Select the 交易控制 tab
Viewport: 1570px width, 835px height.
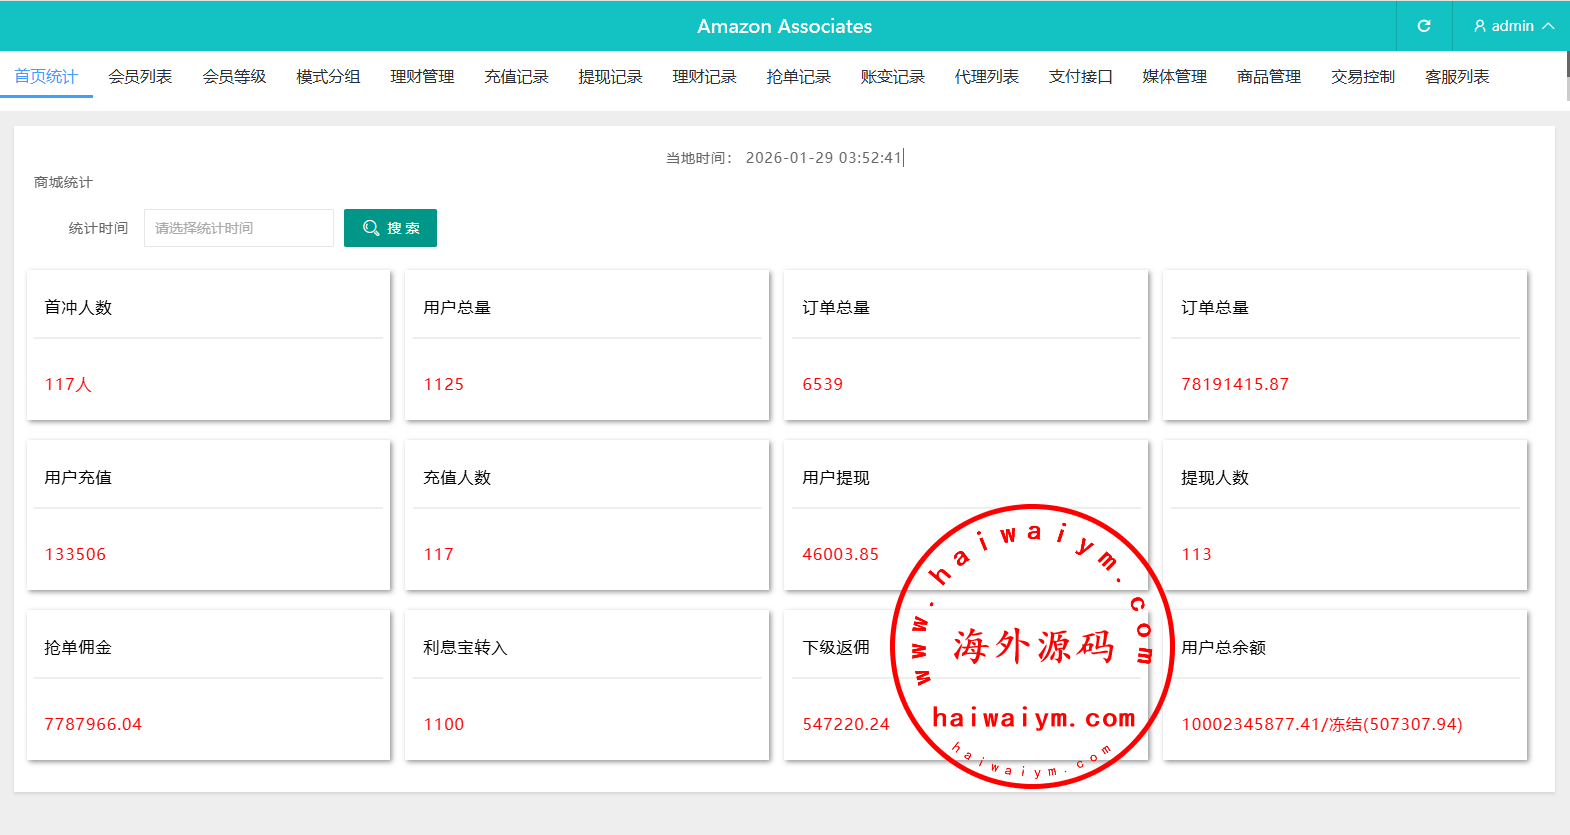[x=1362, y=77]
